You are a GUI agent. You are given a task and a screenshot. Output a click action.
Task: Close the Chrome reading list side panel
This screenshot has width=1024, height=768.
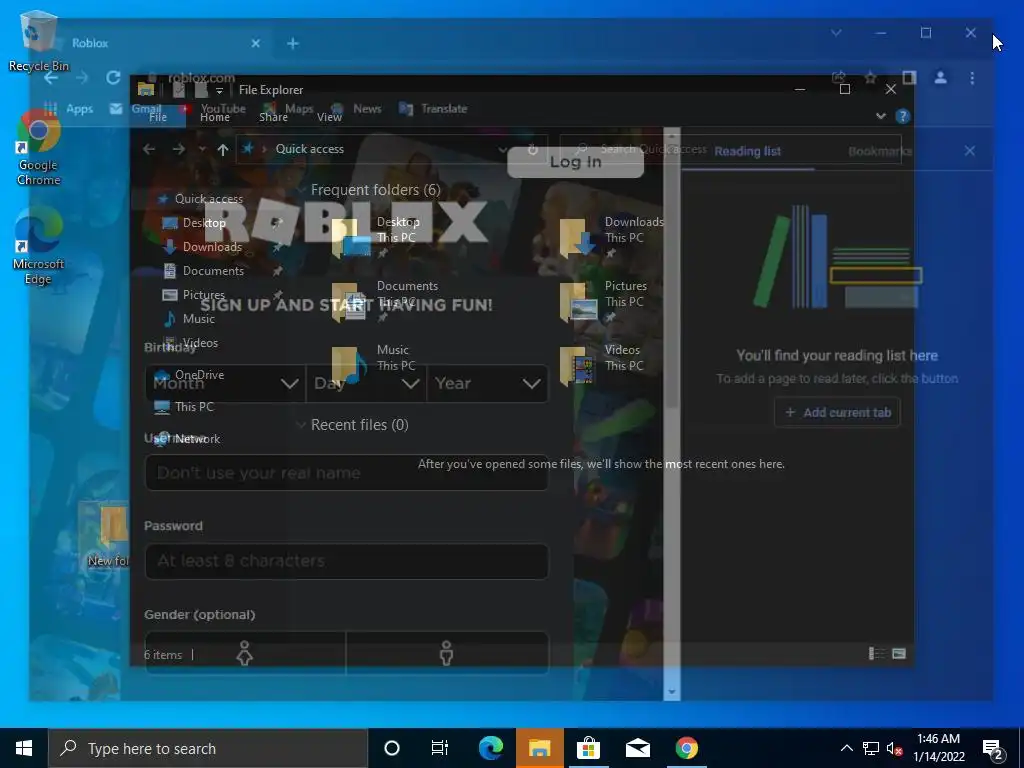[970, 151]
